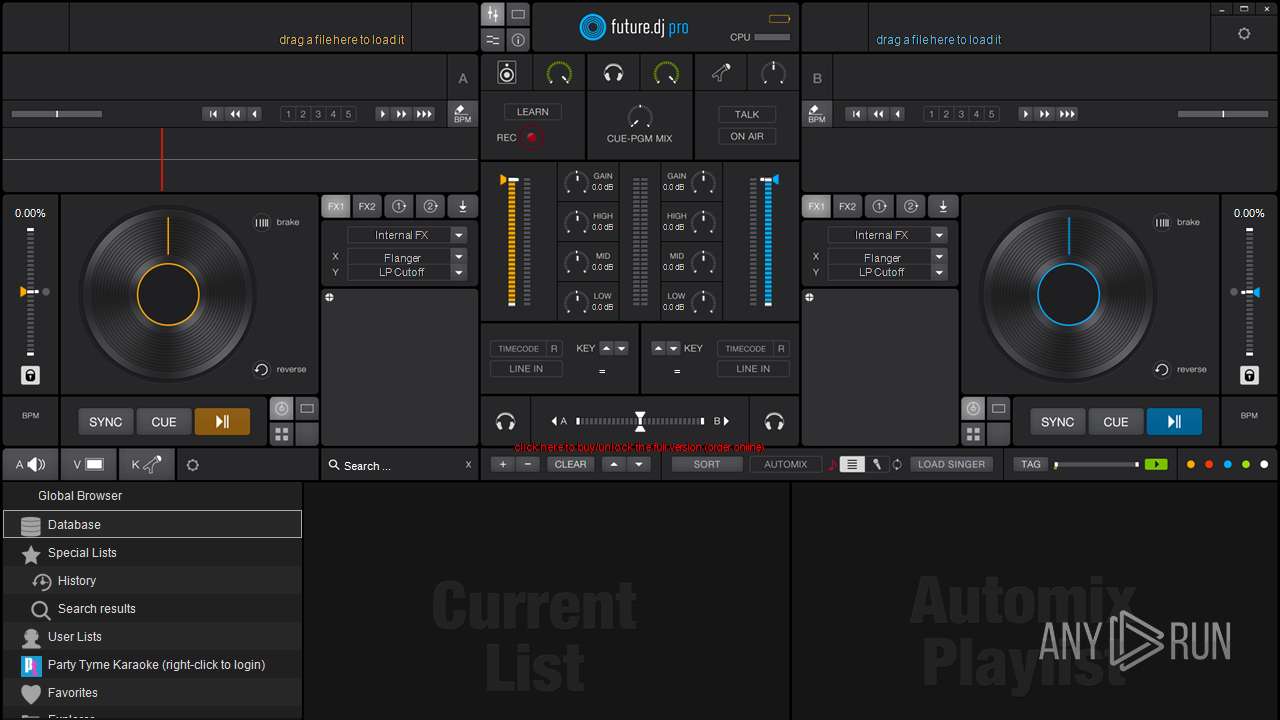Click the crossfader handle

coord(640,421)
